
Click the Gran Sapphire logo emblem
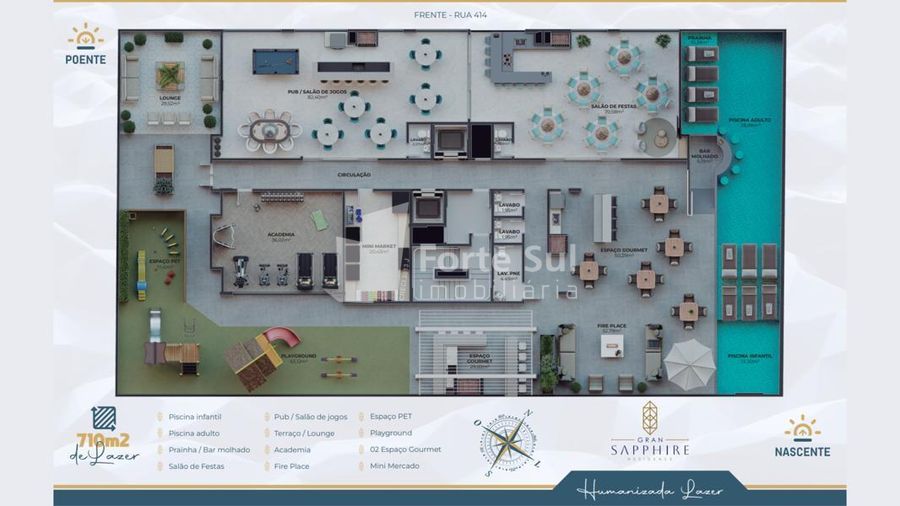tap(650, 418)
